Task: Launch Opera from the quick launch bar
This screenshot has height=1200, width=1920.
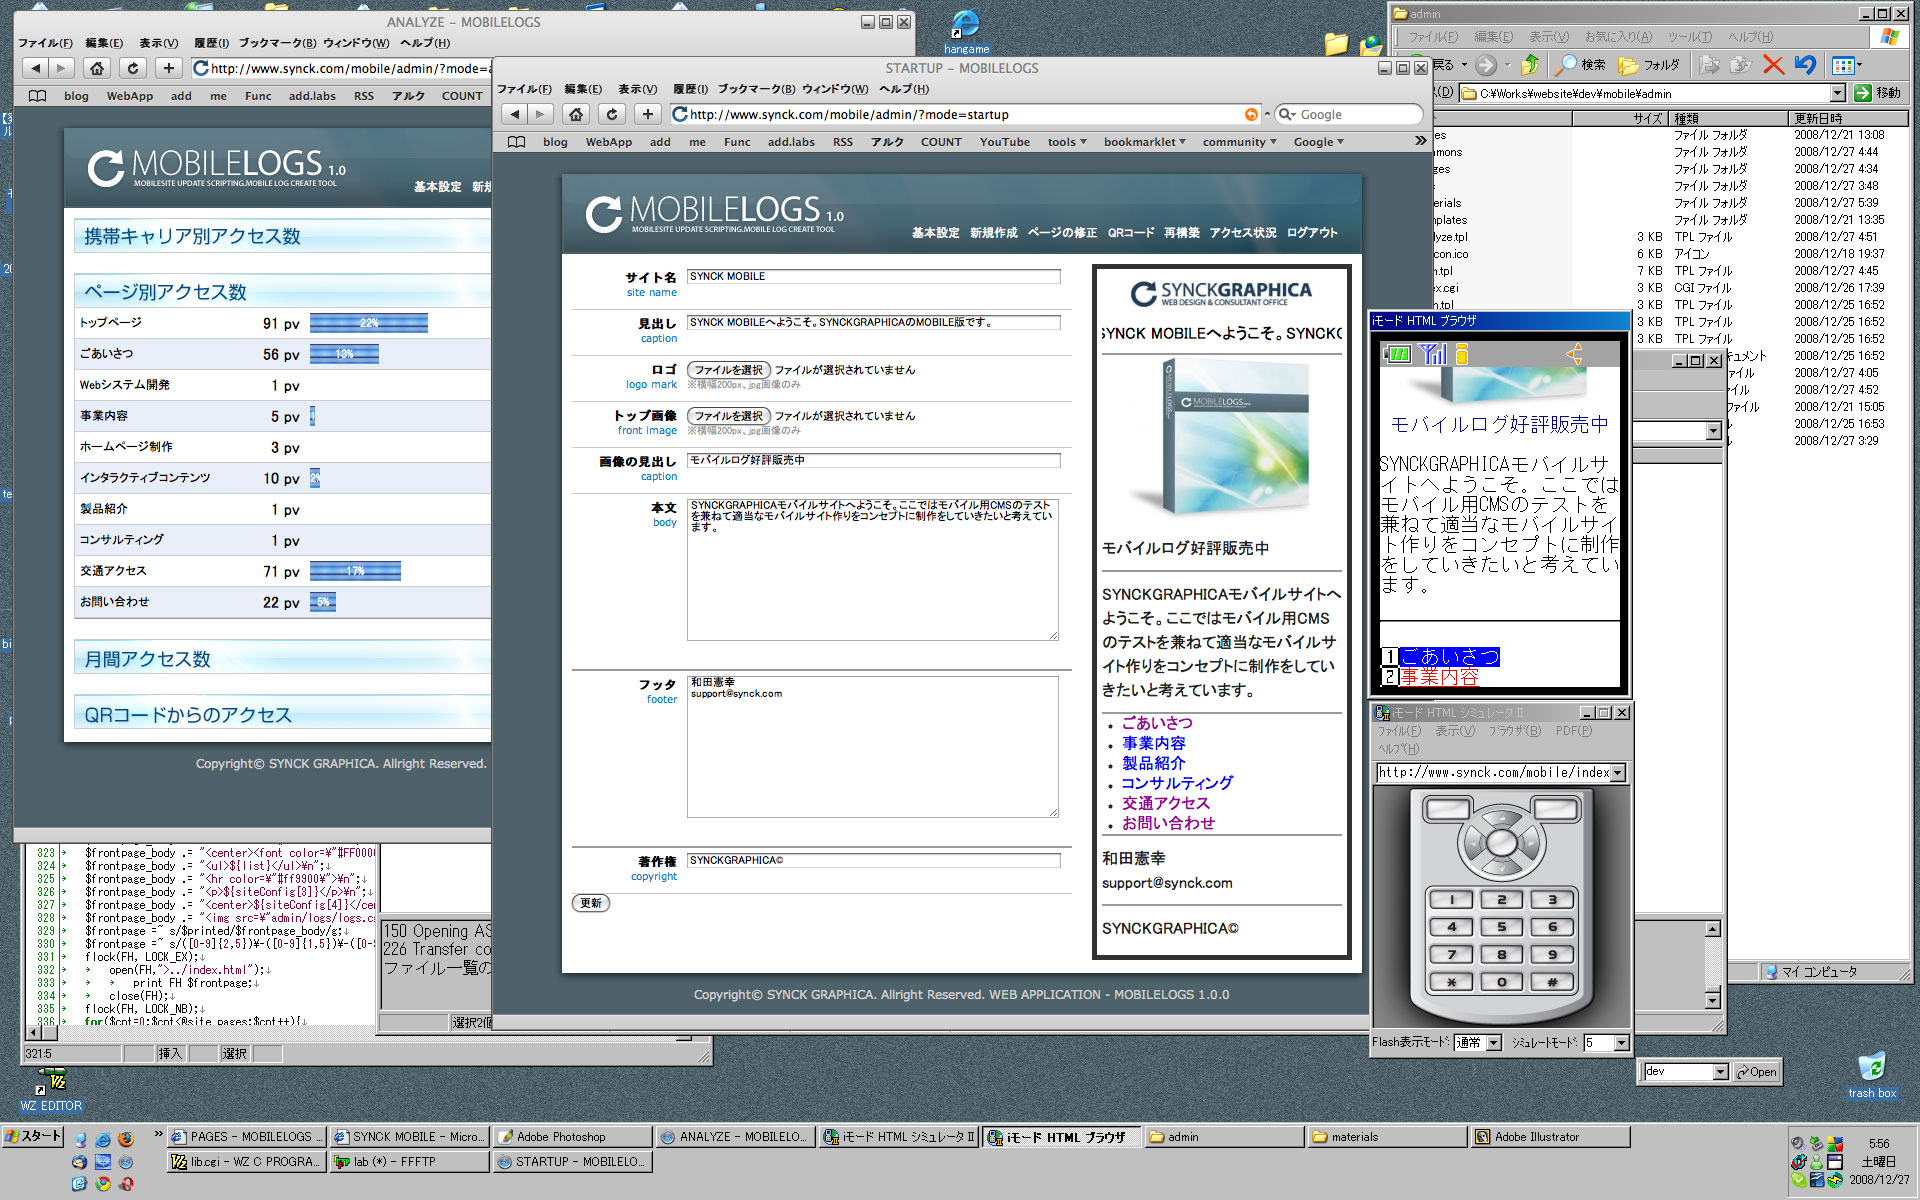Action: pyautogui.click(x=126, y=1184)
